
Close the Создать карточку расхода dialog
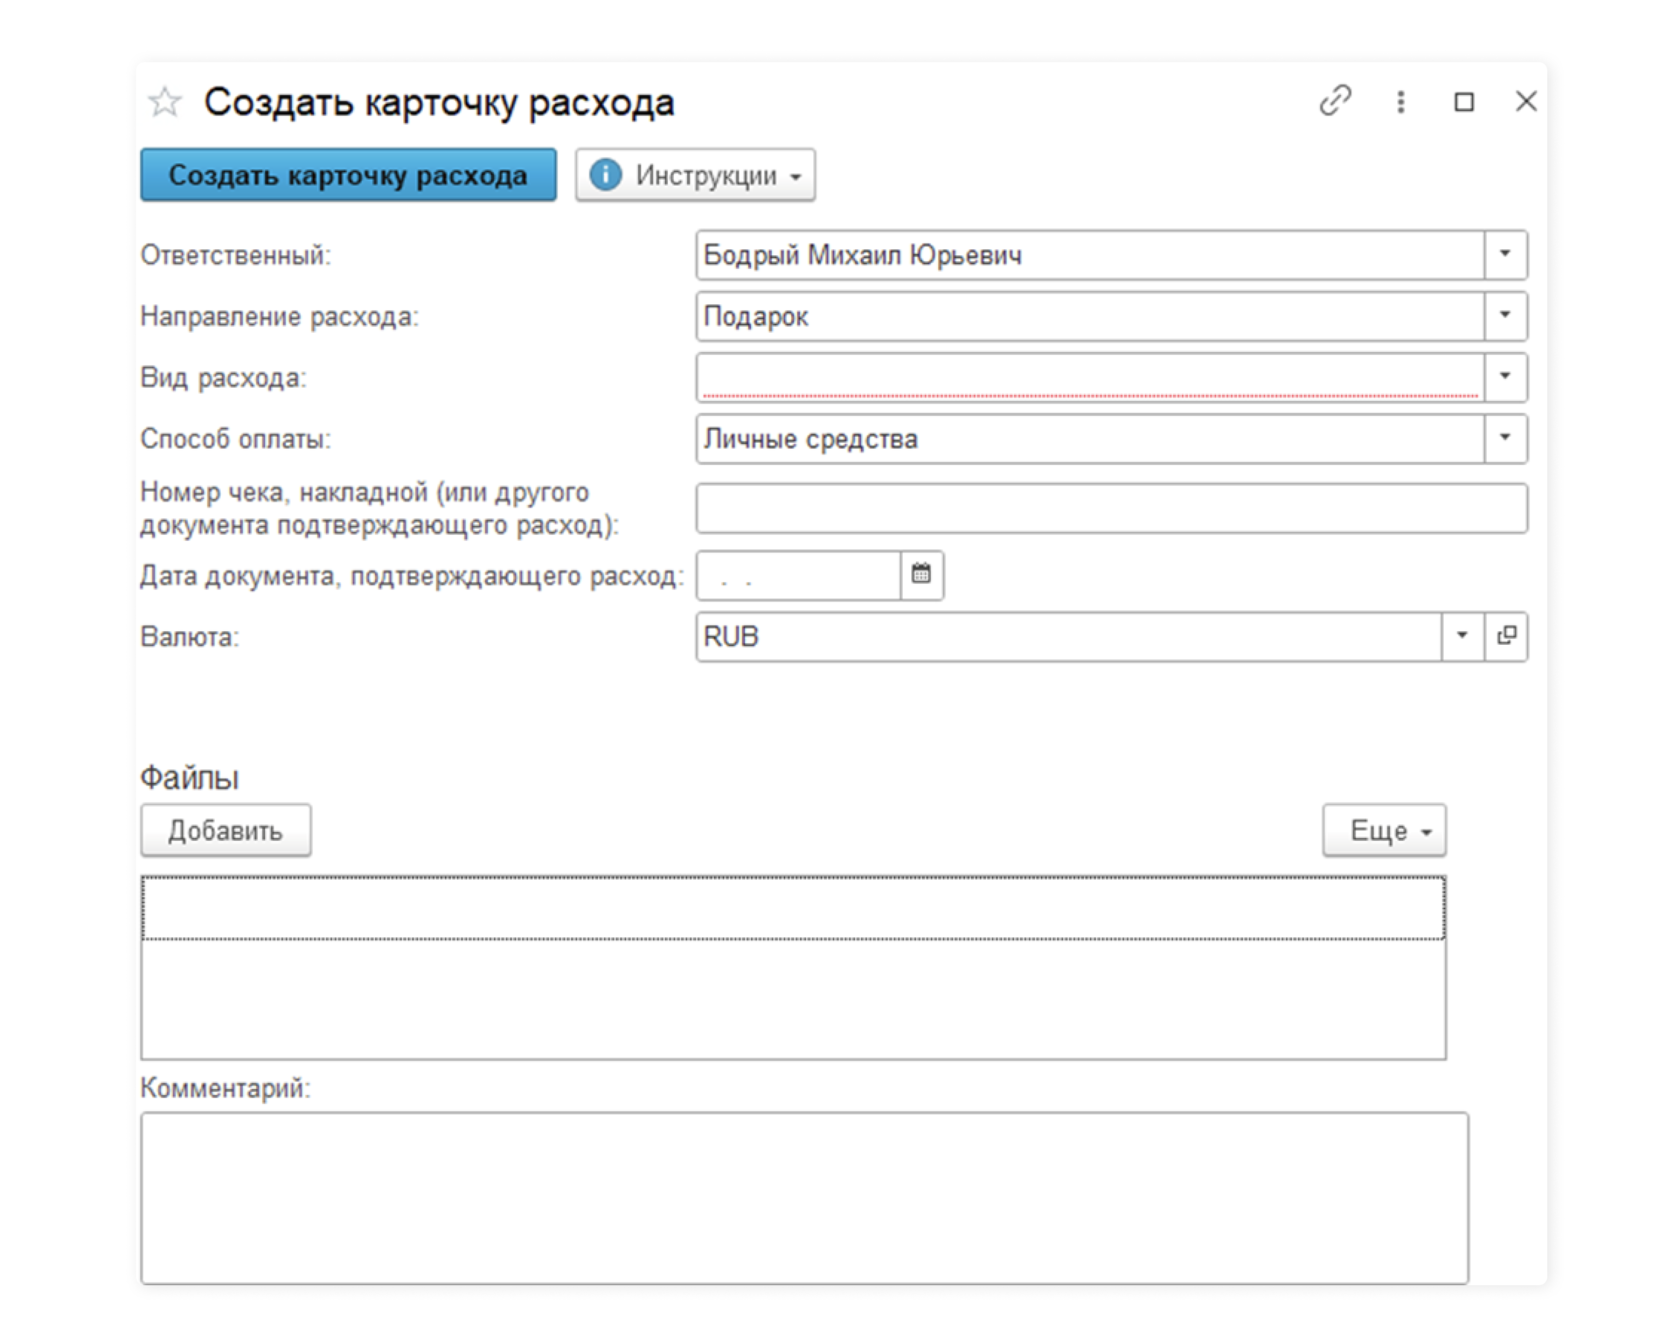coord(1526,101)
